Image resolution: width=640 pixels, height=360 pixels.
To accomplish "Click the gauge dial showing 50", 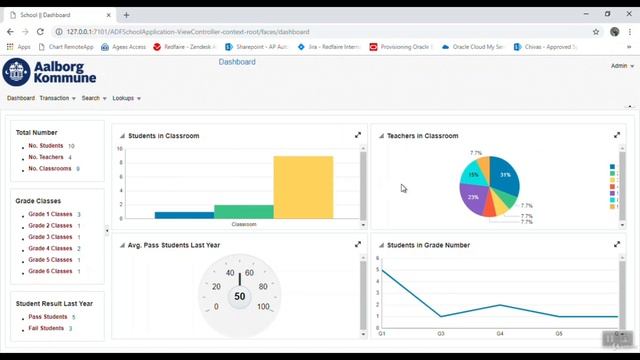I will pyautogui.click(x=240, y=296).
